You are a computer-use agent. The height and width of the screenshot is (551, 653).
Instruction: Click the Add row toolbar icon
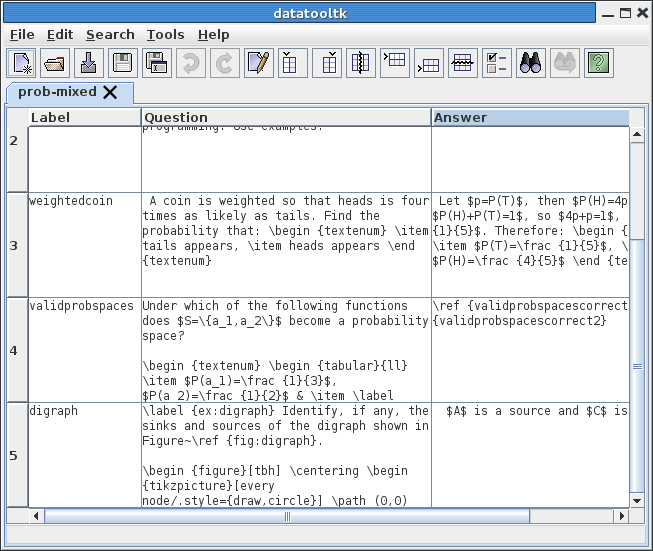394,63
